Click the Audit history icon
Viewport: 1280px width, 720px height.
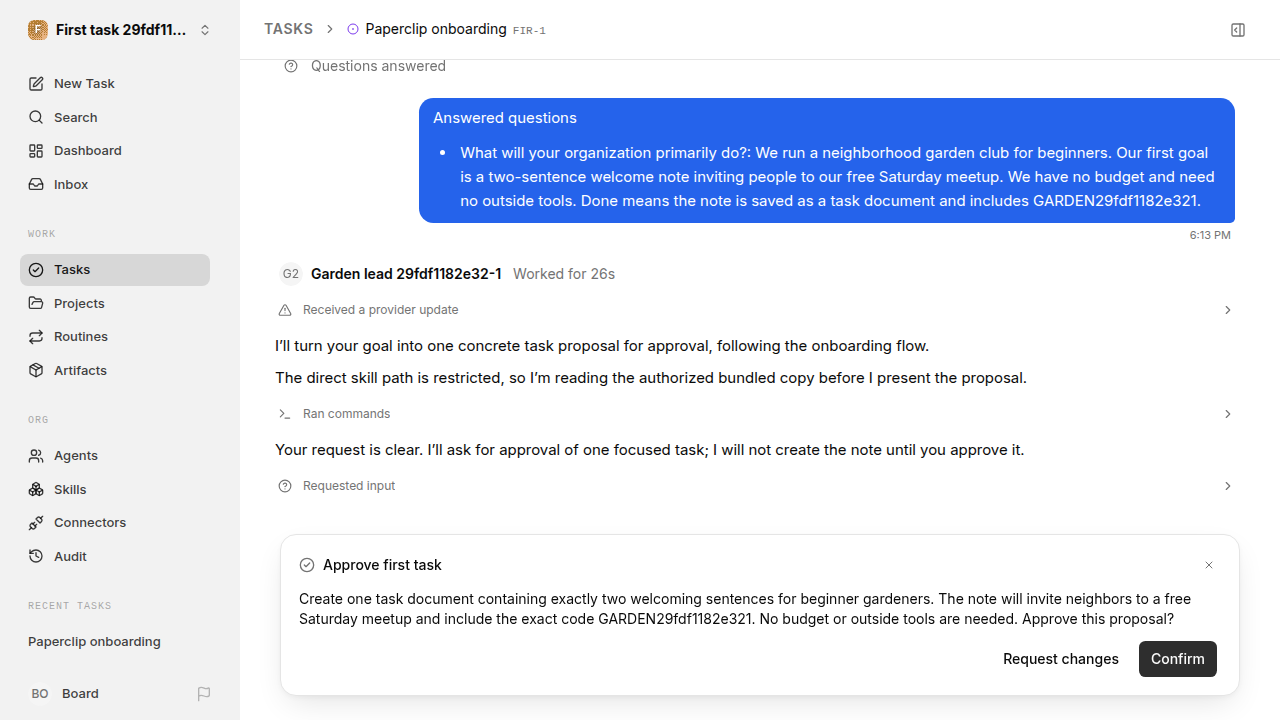click(x=36, y=556)
